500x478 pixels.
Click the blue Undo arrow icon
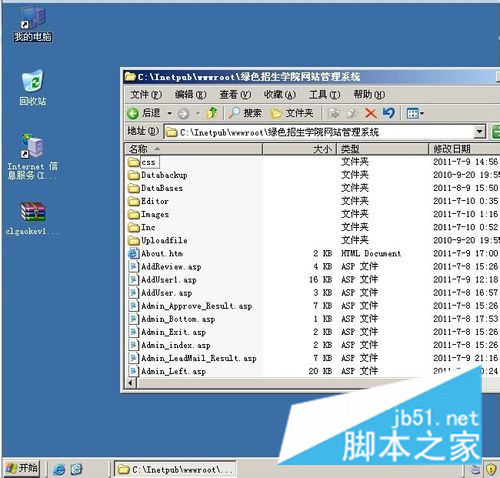[x=389, y=113]
